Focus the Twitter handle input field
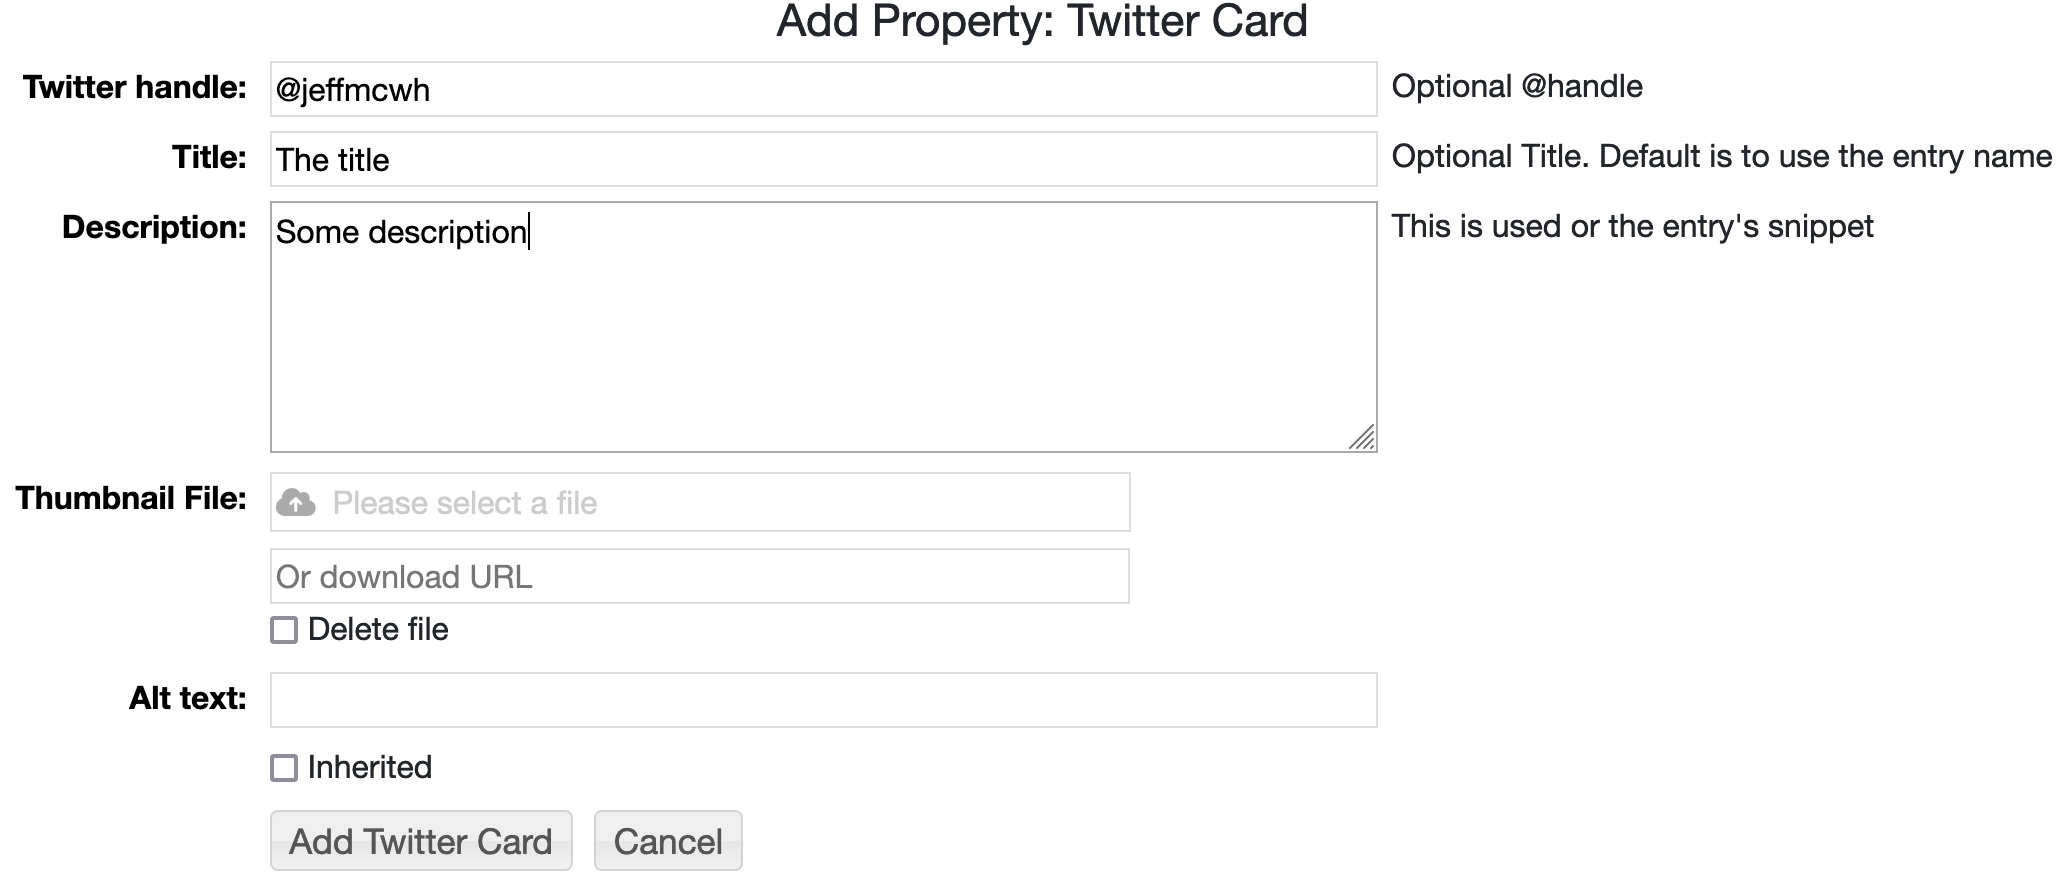The height and width of the screenshot is (896, 2070). point(822,90)
